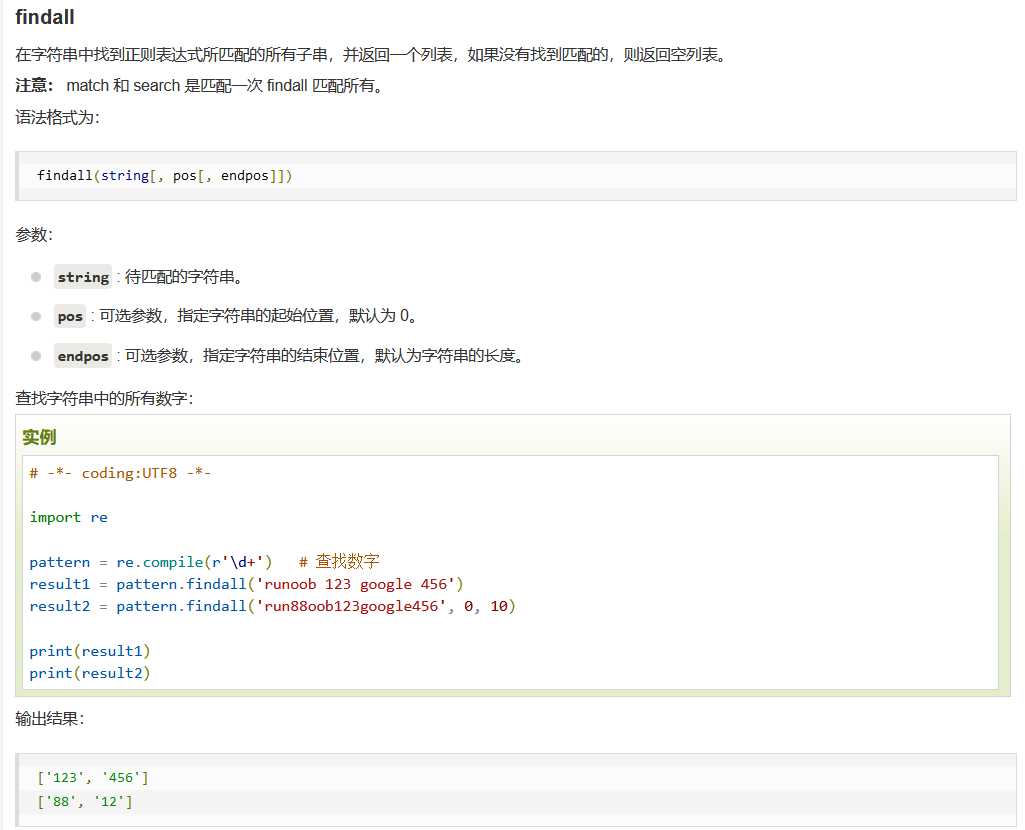Click the findall(string[, pos[, endpos]]) syntax line
The image size is (1025, 830).
(165, 175)
